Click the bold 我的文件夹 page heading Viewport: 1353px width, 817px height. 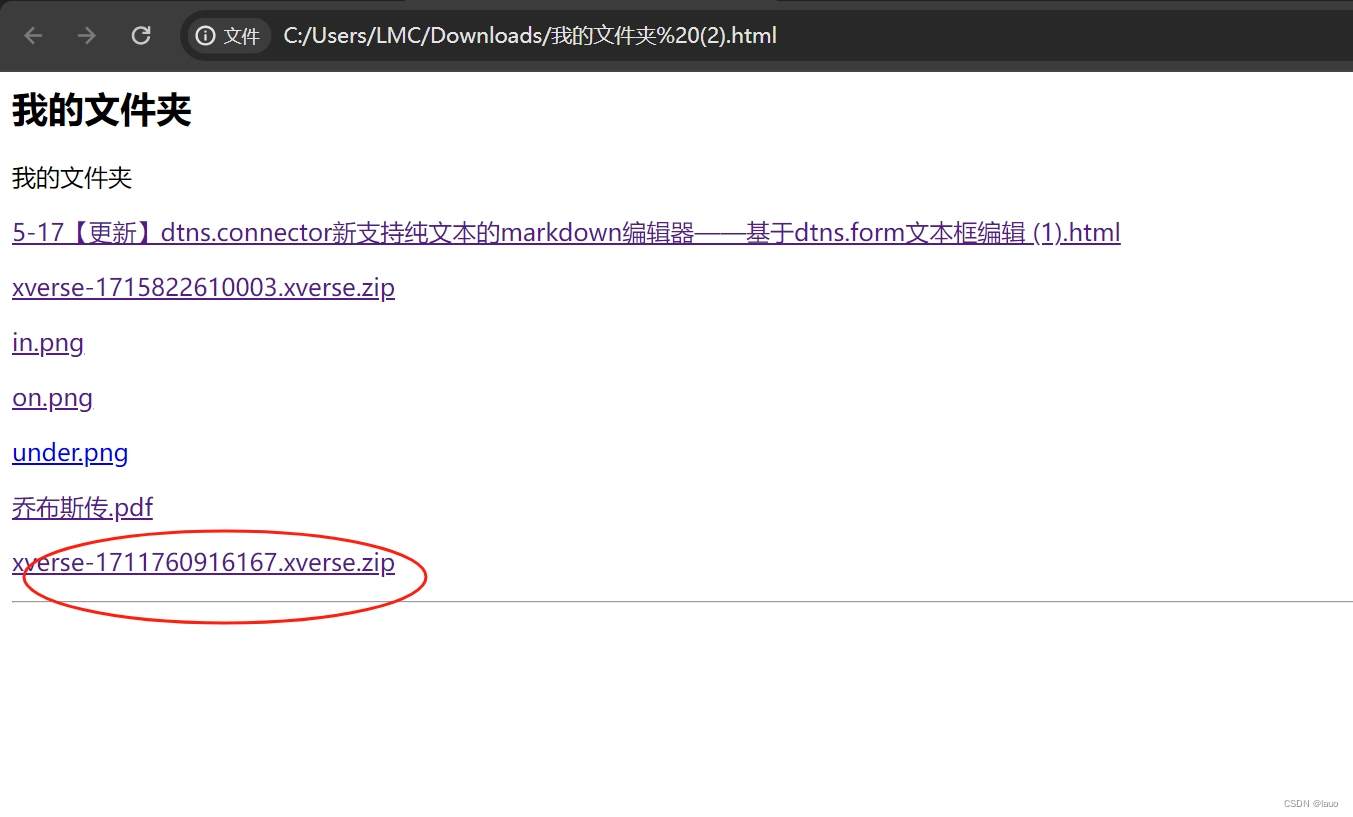[101, 110]
